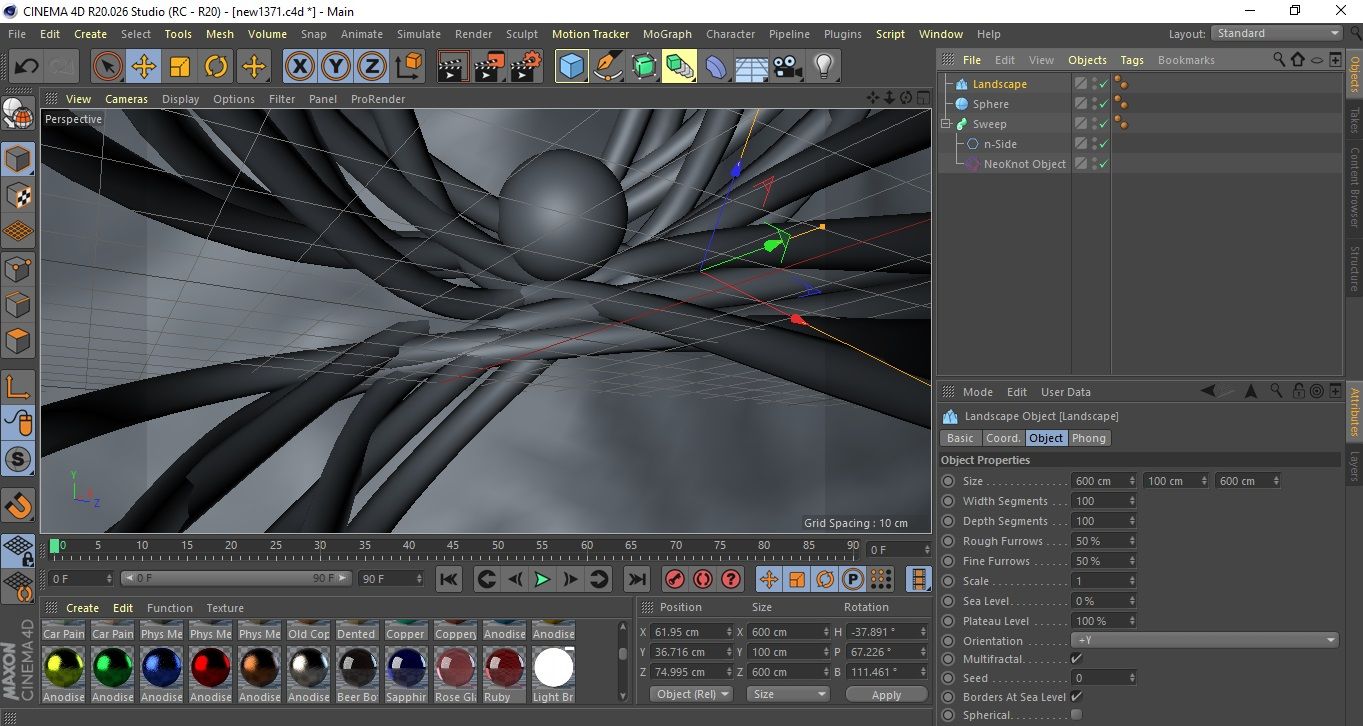The image size is (1363, 726).
Task: Click the Undo arrow icon
Action: (27, 67)
